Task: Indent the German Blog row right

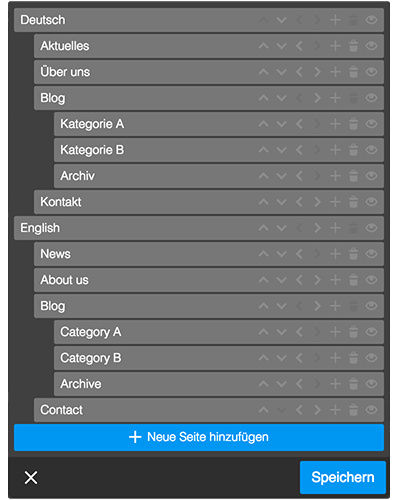Action: coord(317,98)
